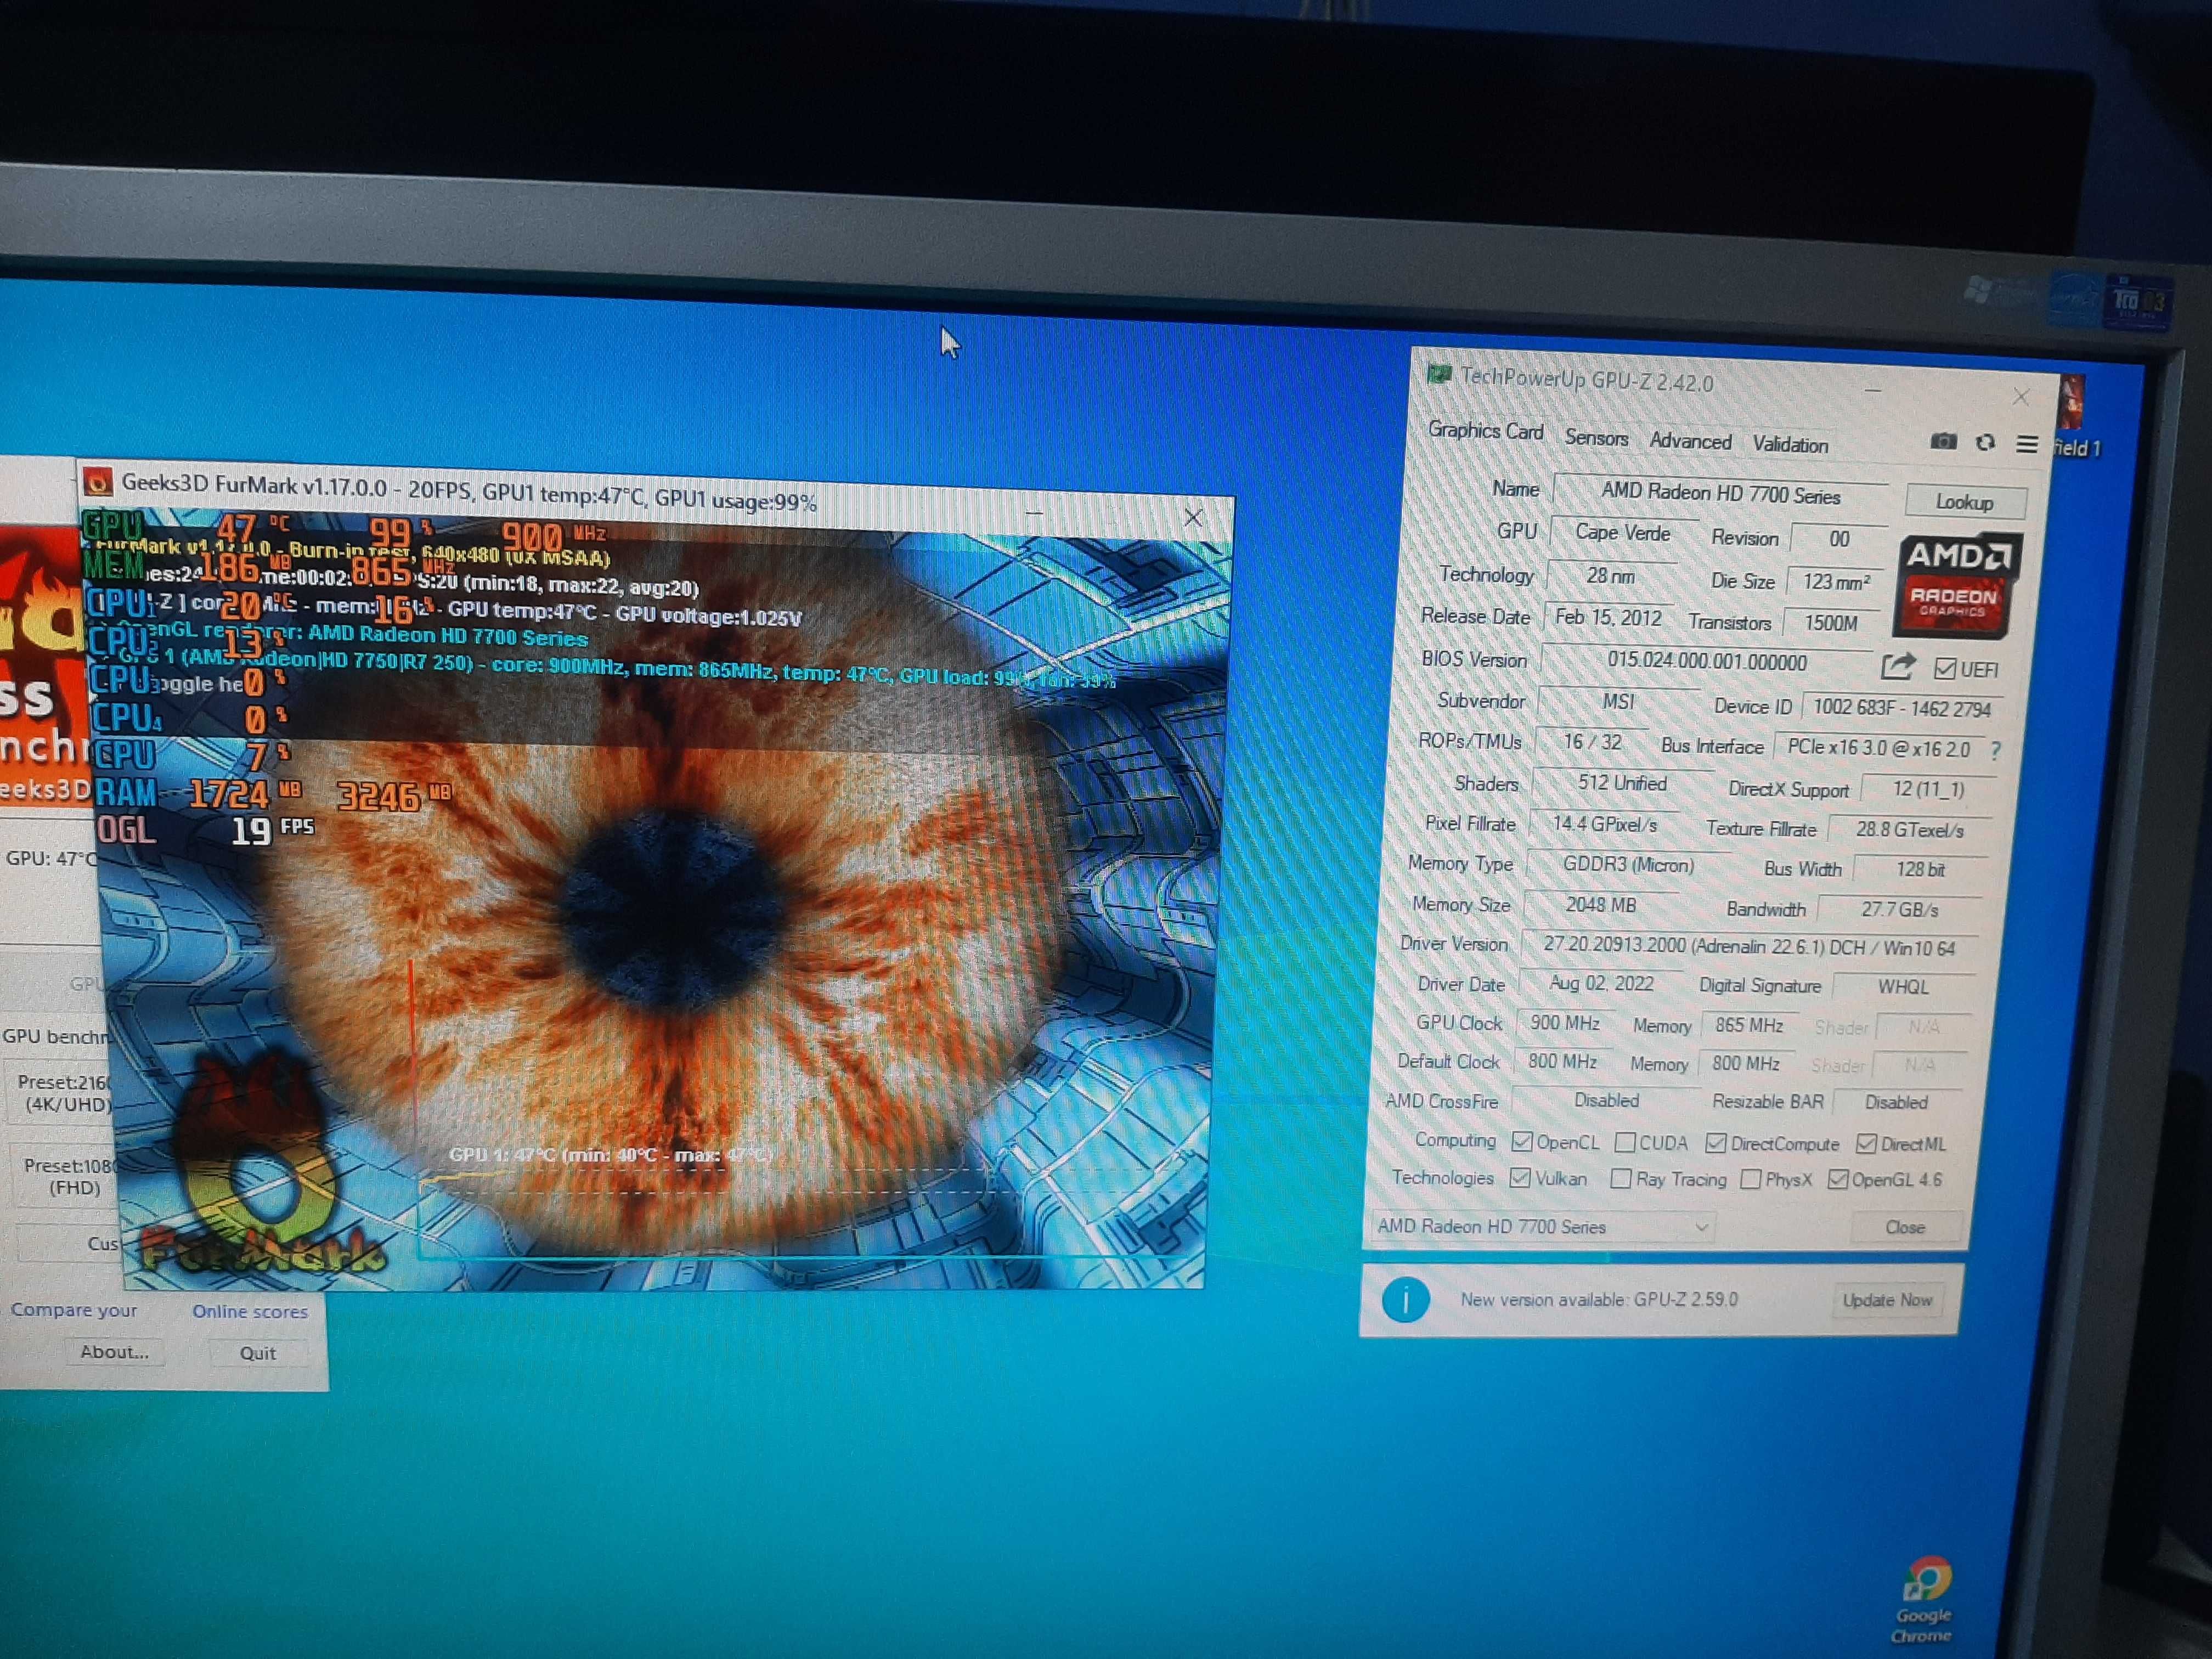
Task: Toggle the OpenGL 4.6 checkbox
Action: [x=1838, y=1180]
